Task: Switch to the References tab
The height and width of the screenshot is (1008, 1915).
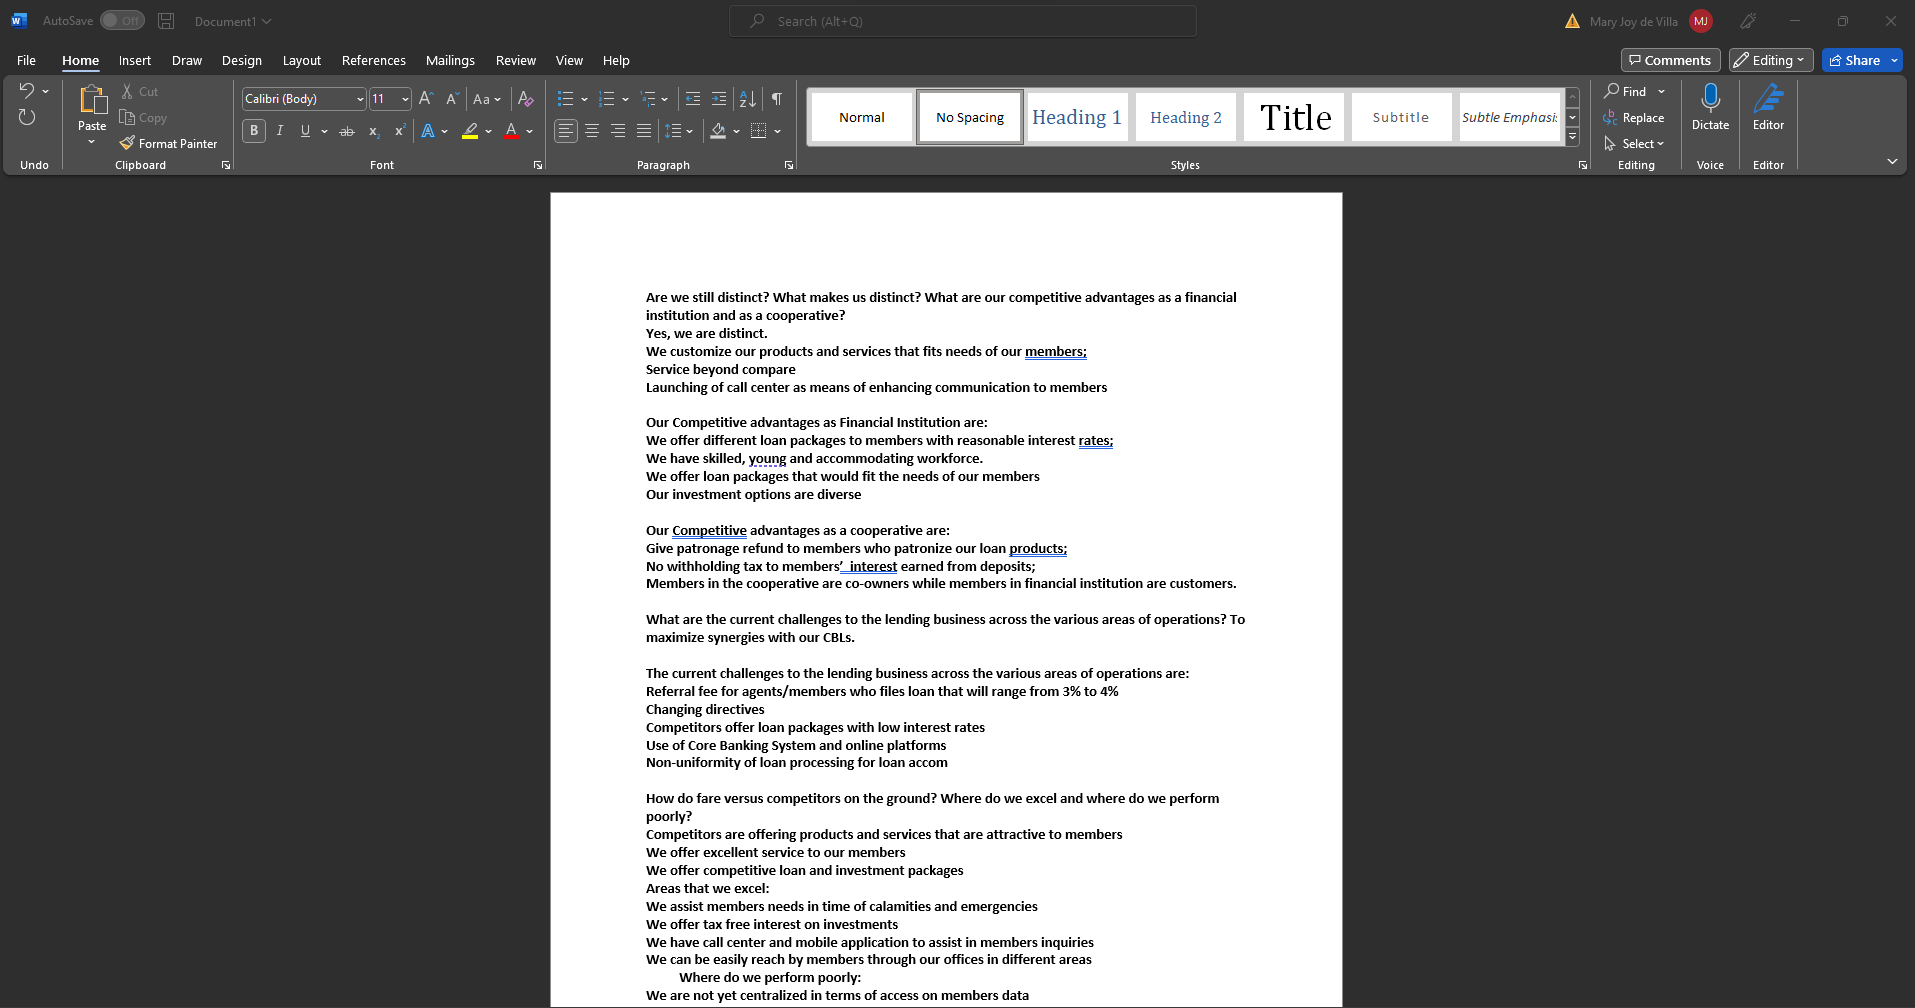Action: pyautogui.click(x=374, y=60)
